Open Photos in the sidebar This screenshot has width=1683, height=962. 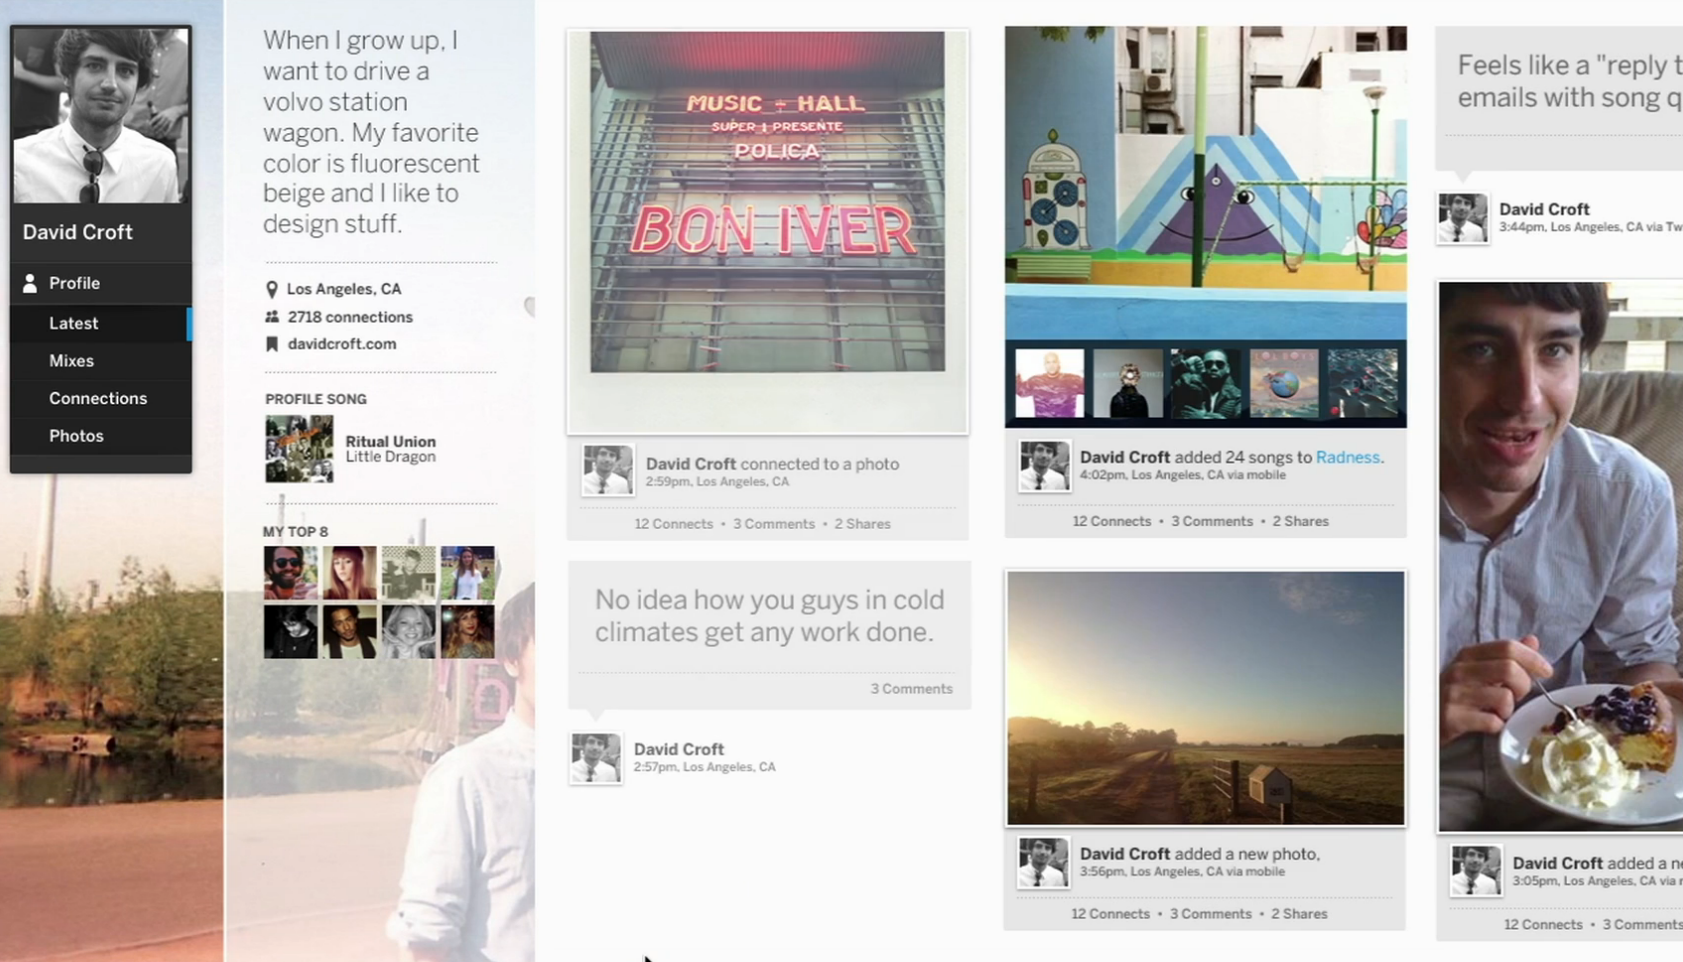pos(76,436)
